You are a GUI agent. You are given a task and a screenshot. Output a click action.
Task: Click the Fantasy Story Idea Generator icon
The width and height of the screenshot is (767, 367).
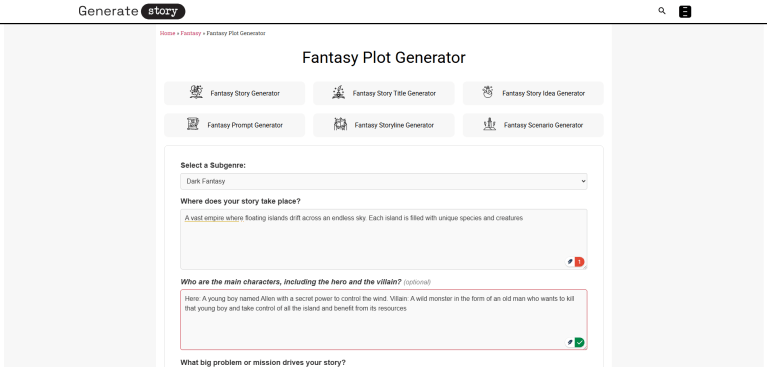[x=487, y=92]
